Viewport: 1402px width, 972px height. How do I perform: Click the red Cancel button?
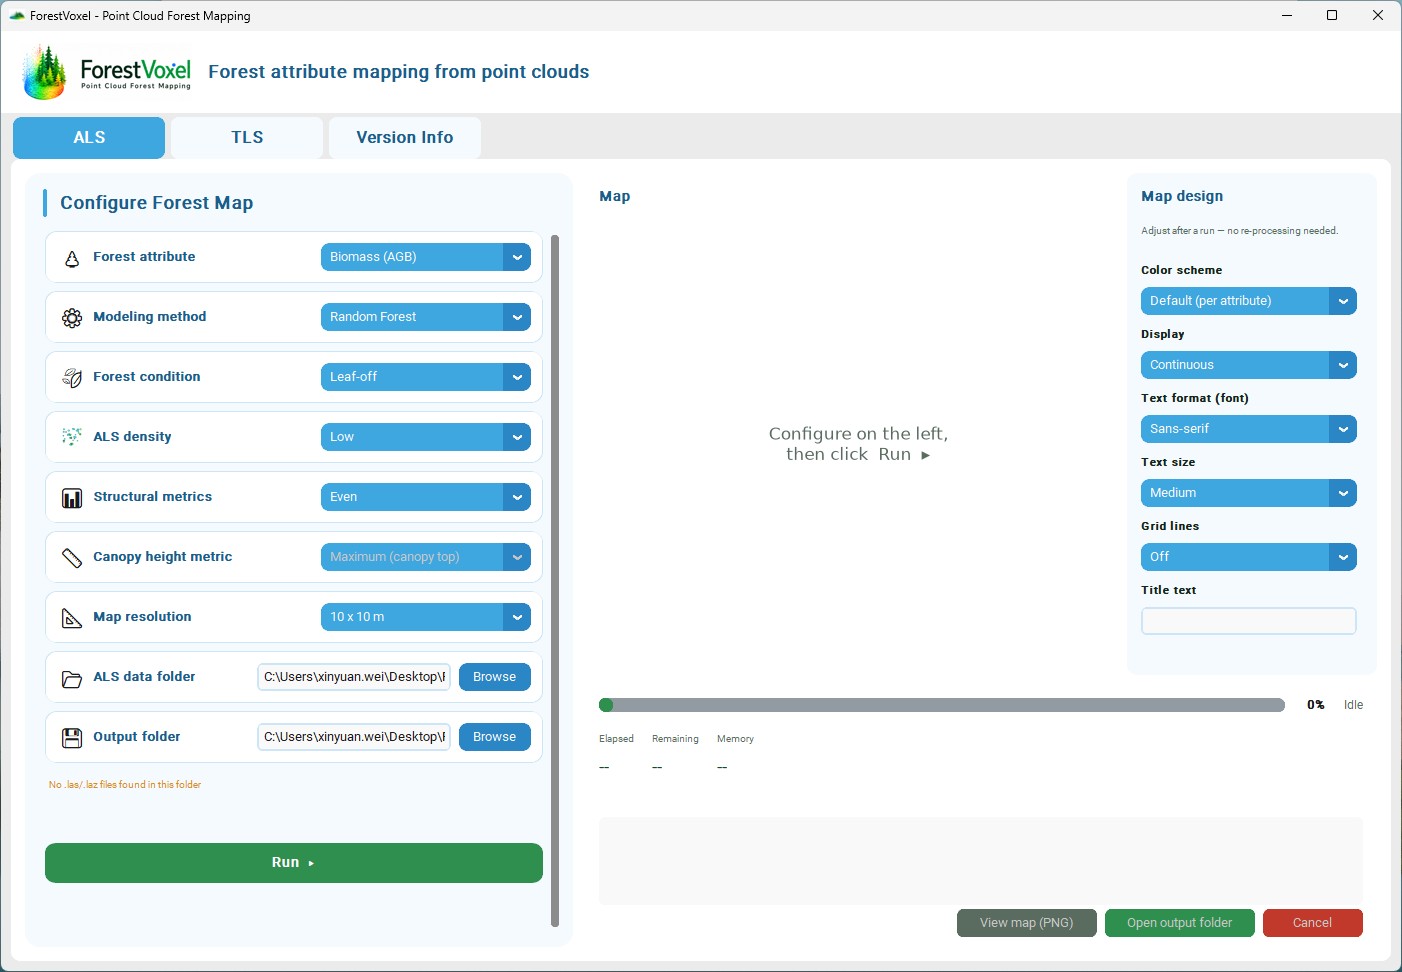point(1313,923)
